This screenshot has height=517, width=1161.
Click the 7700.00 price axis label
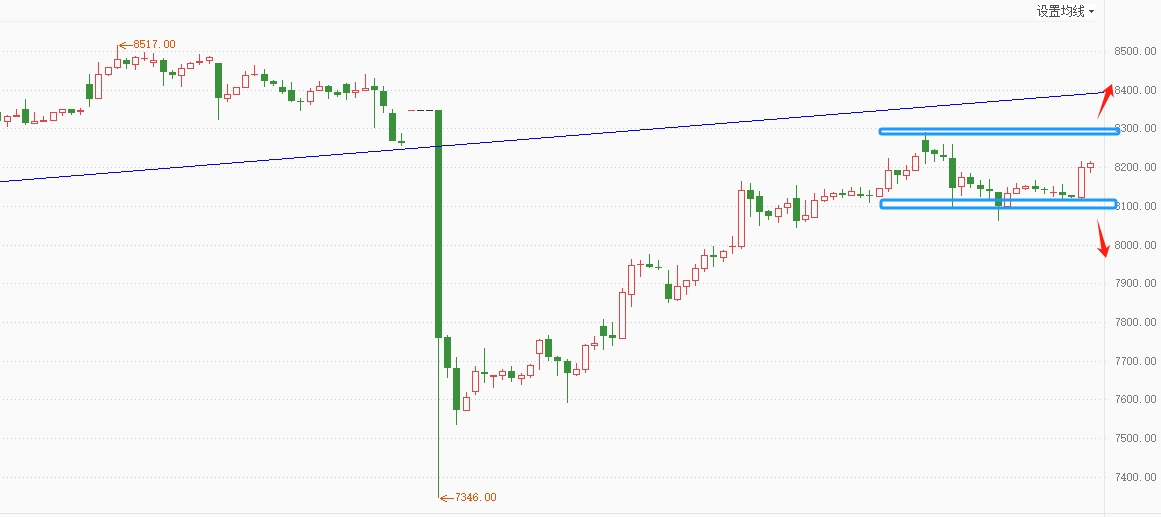(x=1135, y=361)
